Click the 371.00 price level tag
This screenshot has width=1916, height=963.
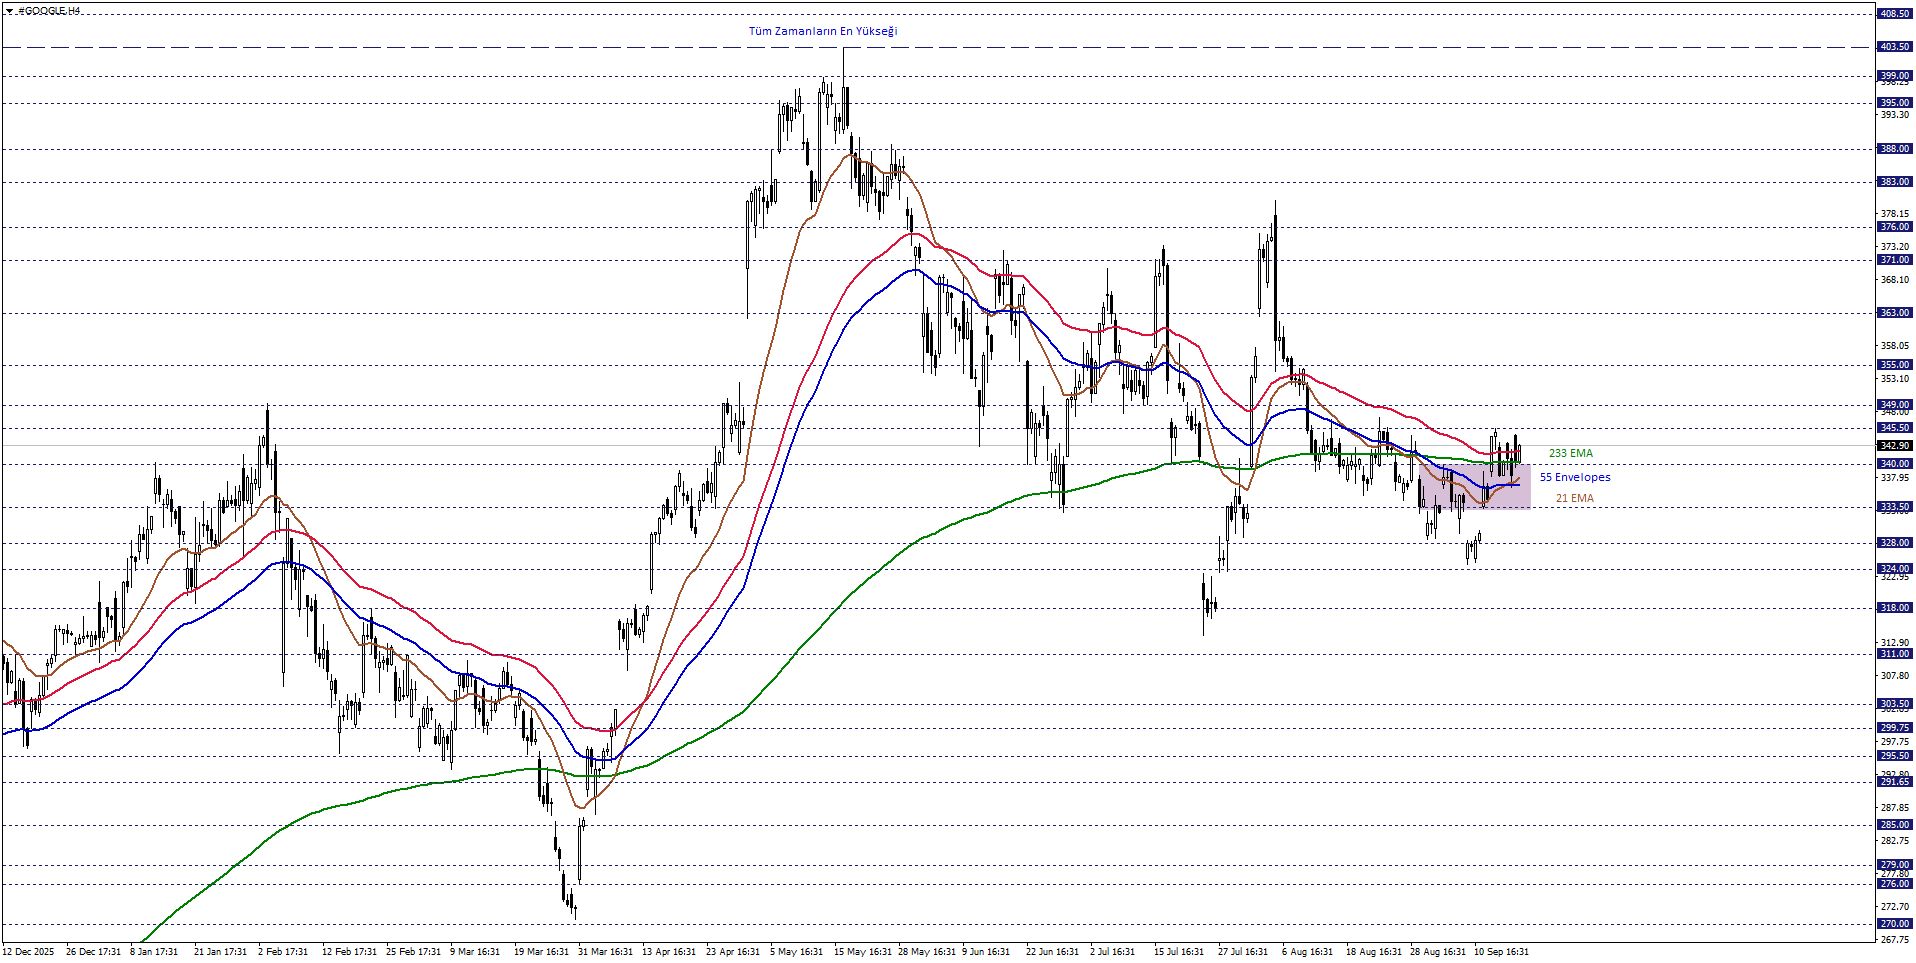tap(1895, 260)
